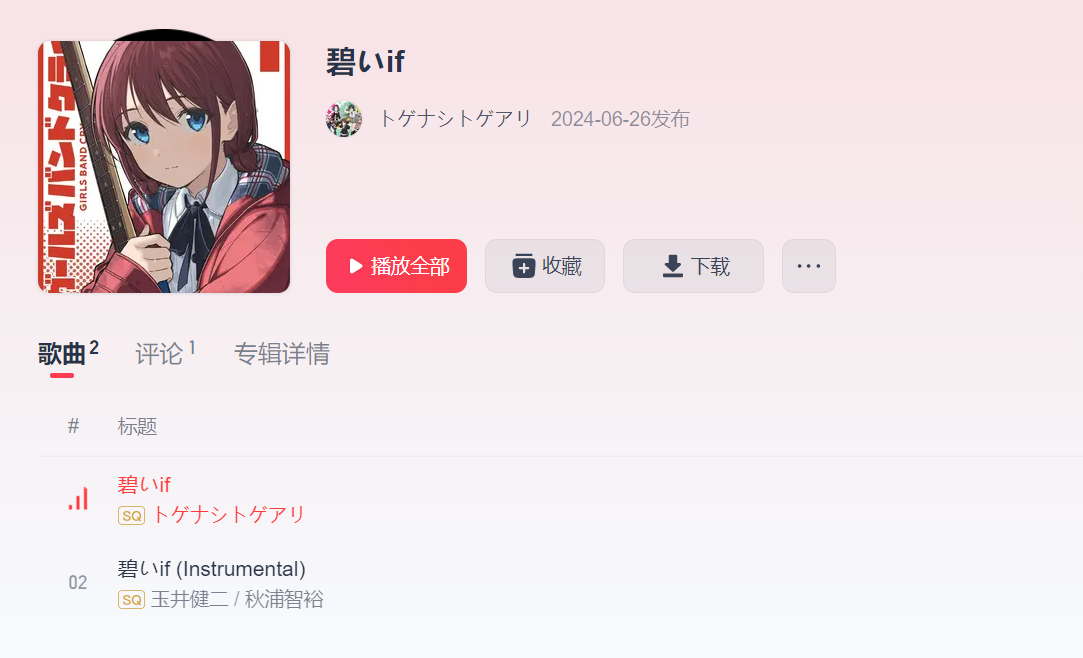The width and height of the screenshot is (1083, 658).
Task: Open the 专辑详情 album details tab
Action: (282, 354)
